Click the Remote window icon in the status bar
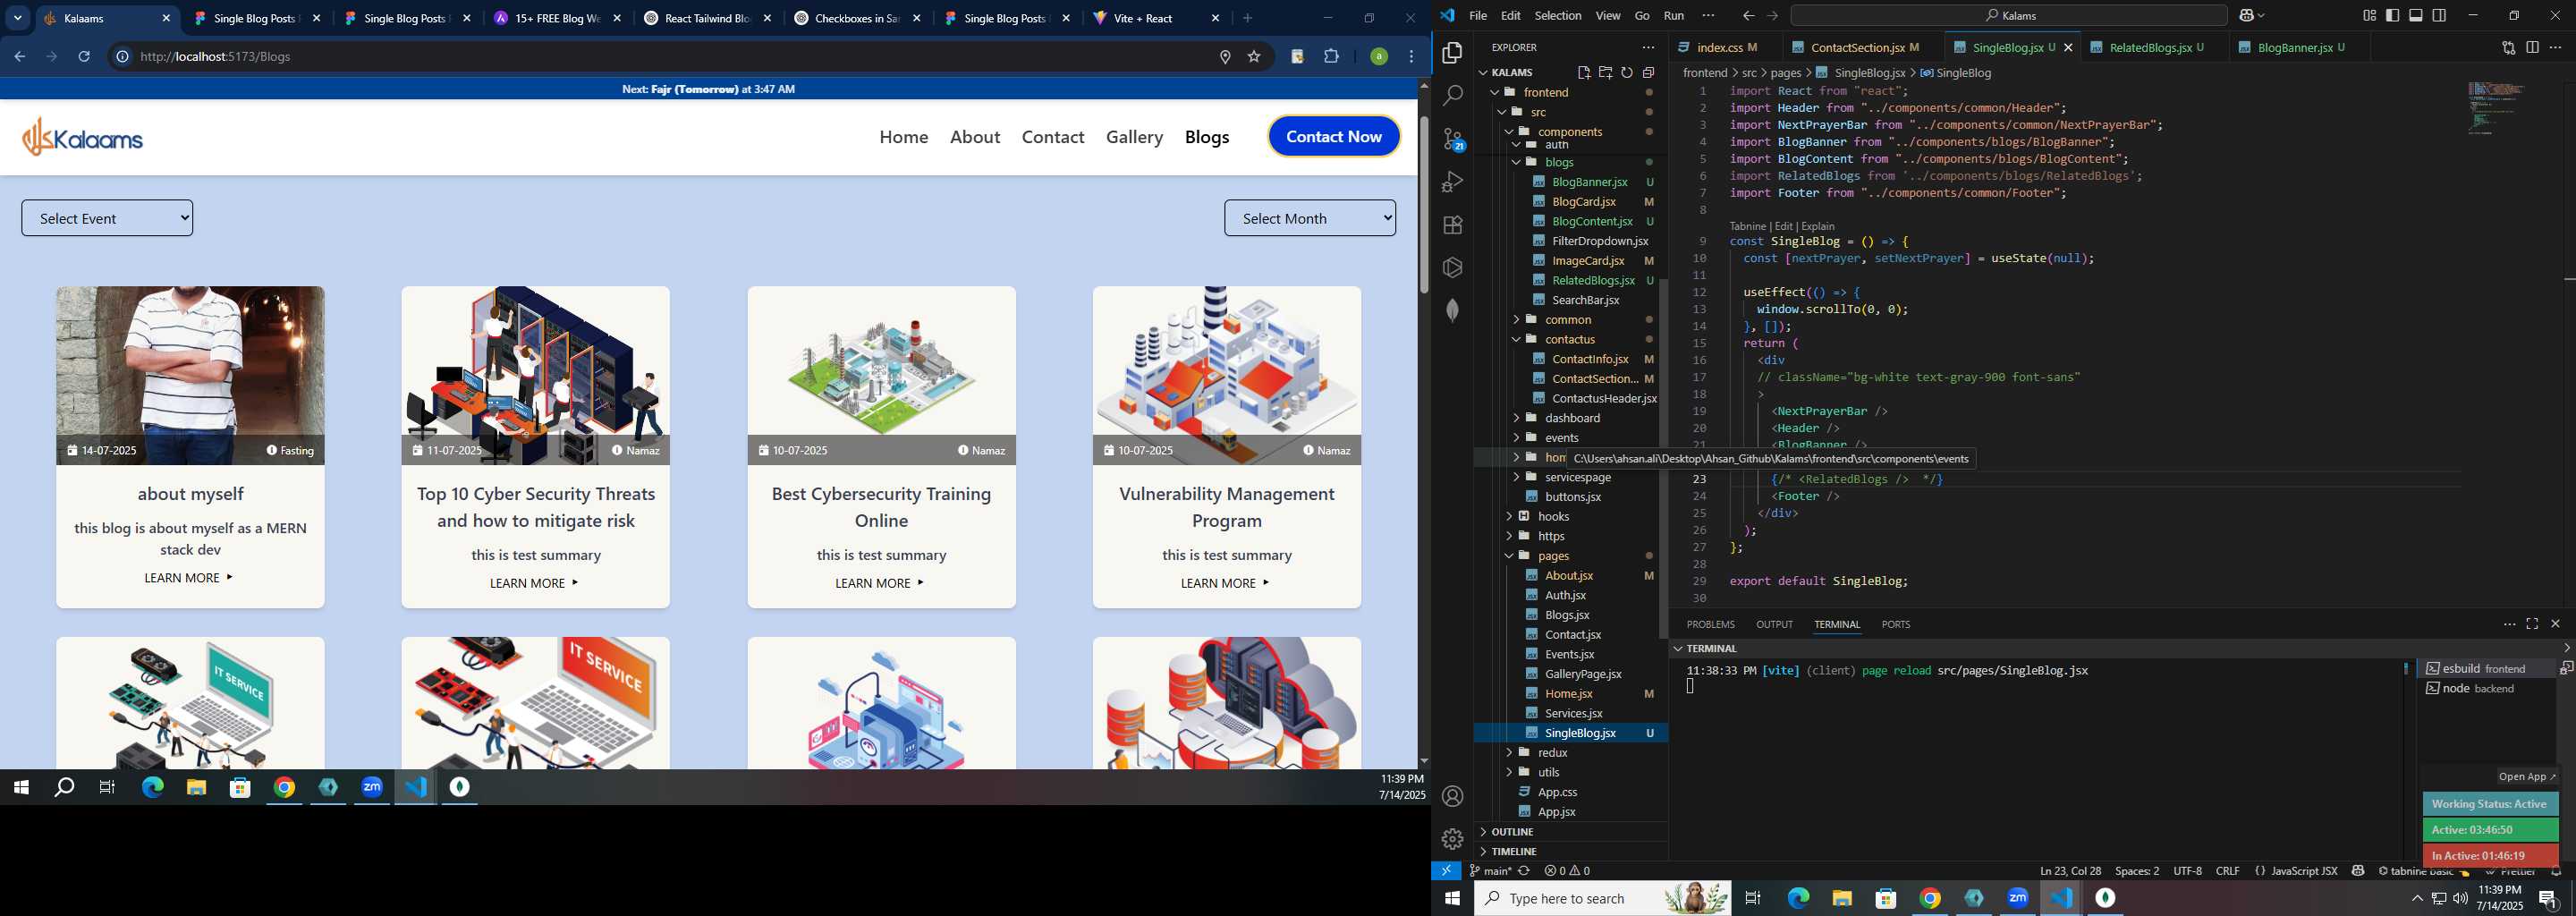The width and height of the screenshot is (2576, 916). [x=1446, y=871]
